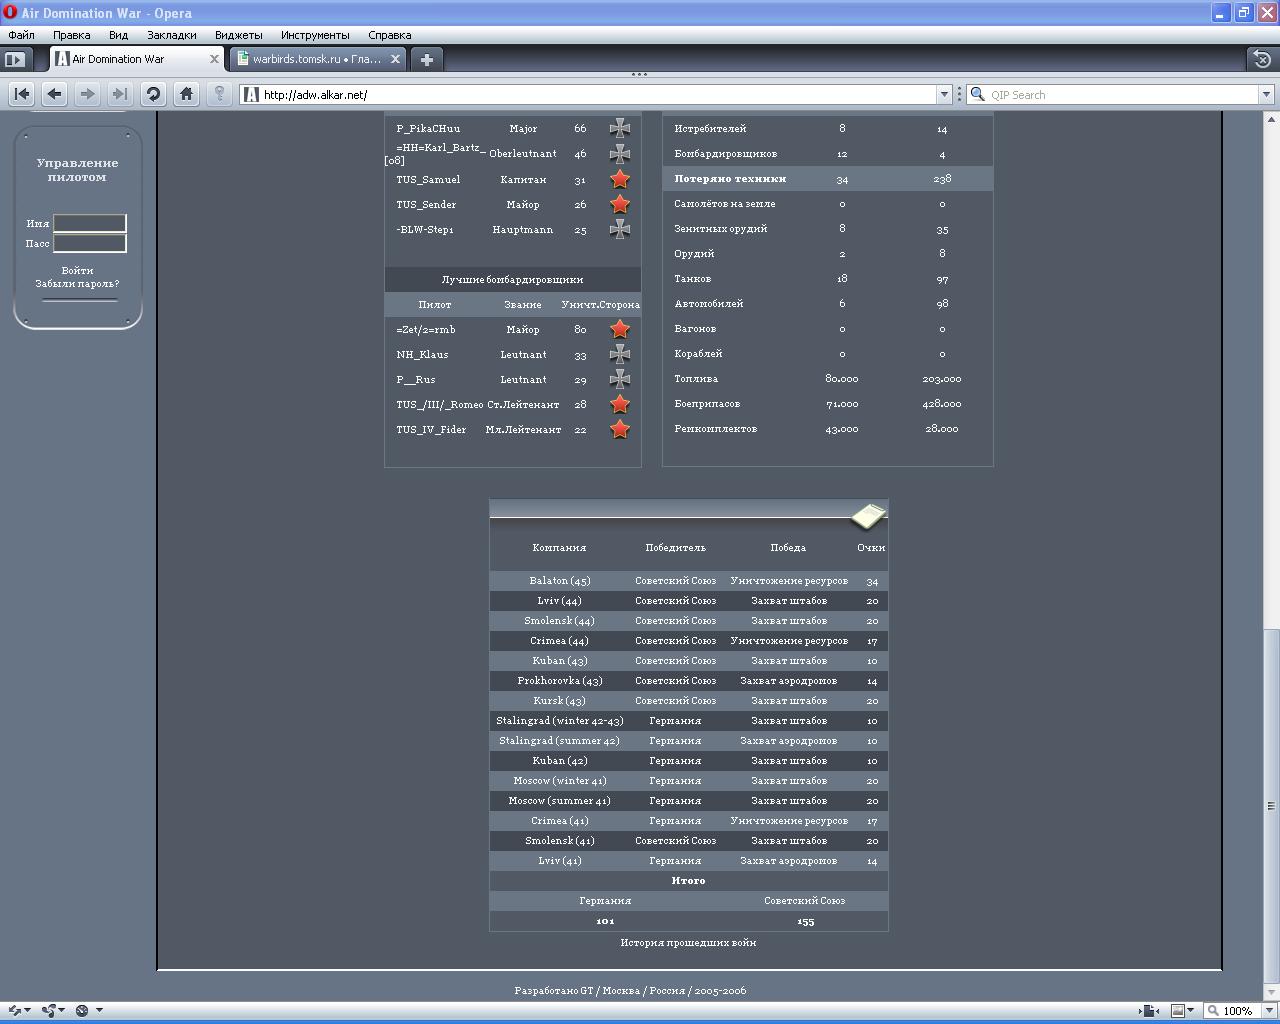Image resolution: width=1280 pixels, height=1024 pixels.
Task: Expand the address bar history dropdown
Action: coord(943,94)
